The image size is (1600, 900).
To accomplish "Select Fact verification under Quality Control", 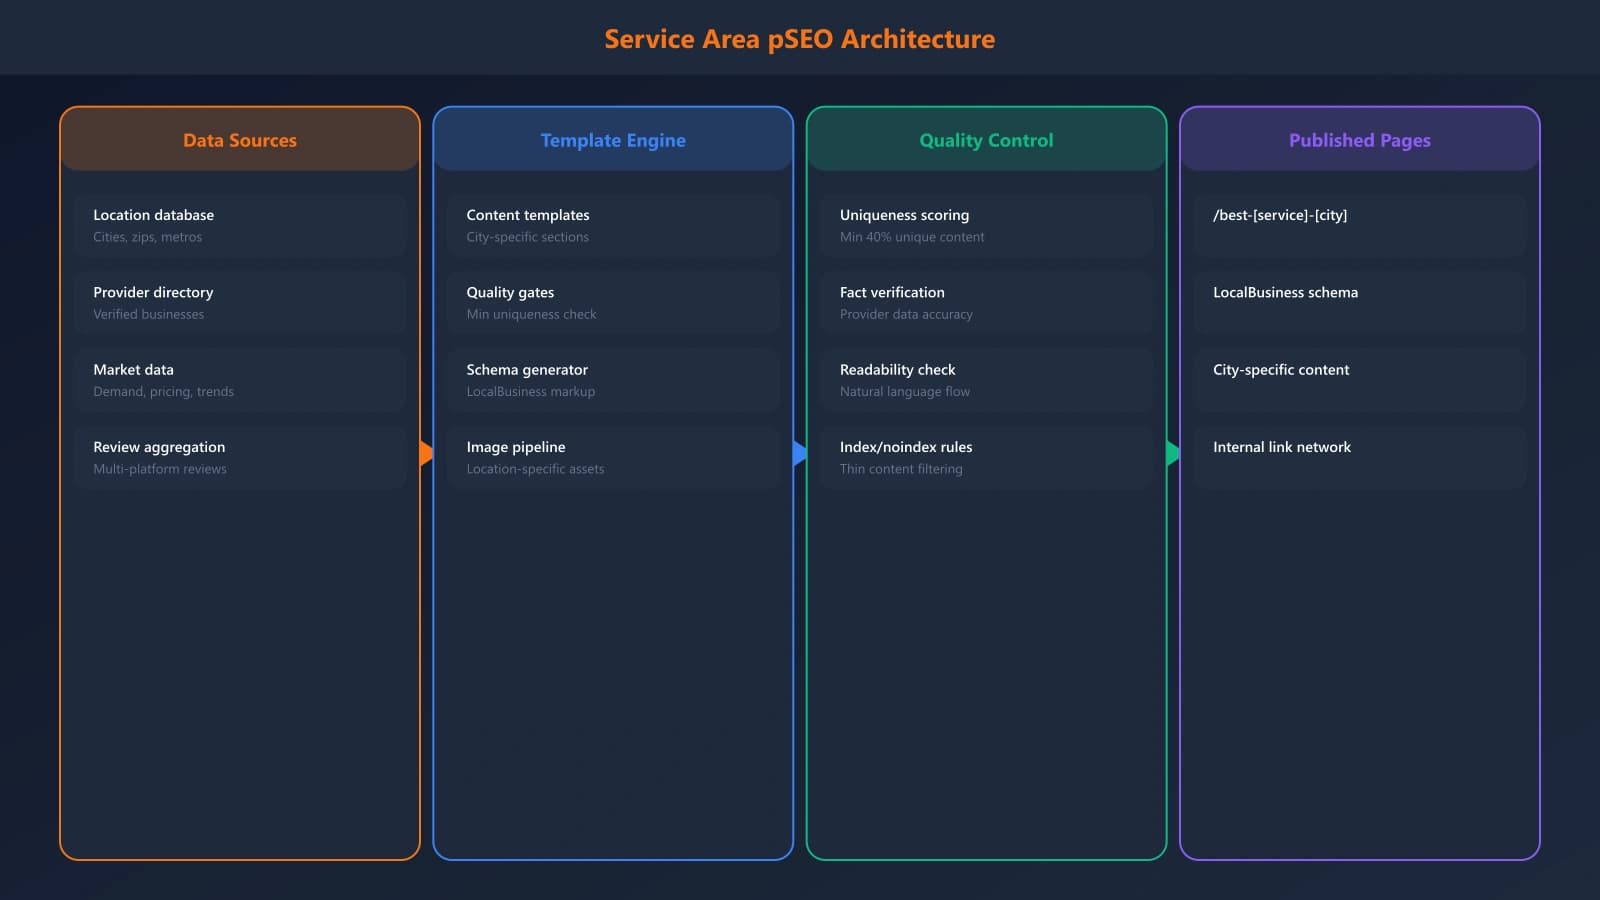I will tap(986, 302).
